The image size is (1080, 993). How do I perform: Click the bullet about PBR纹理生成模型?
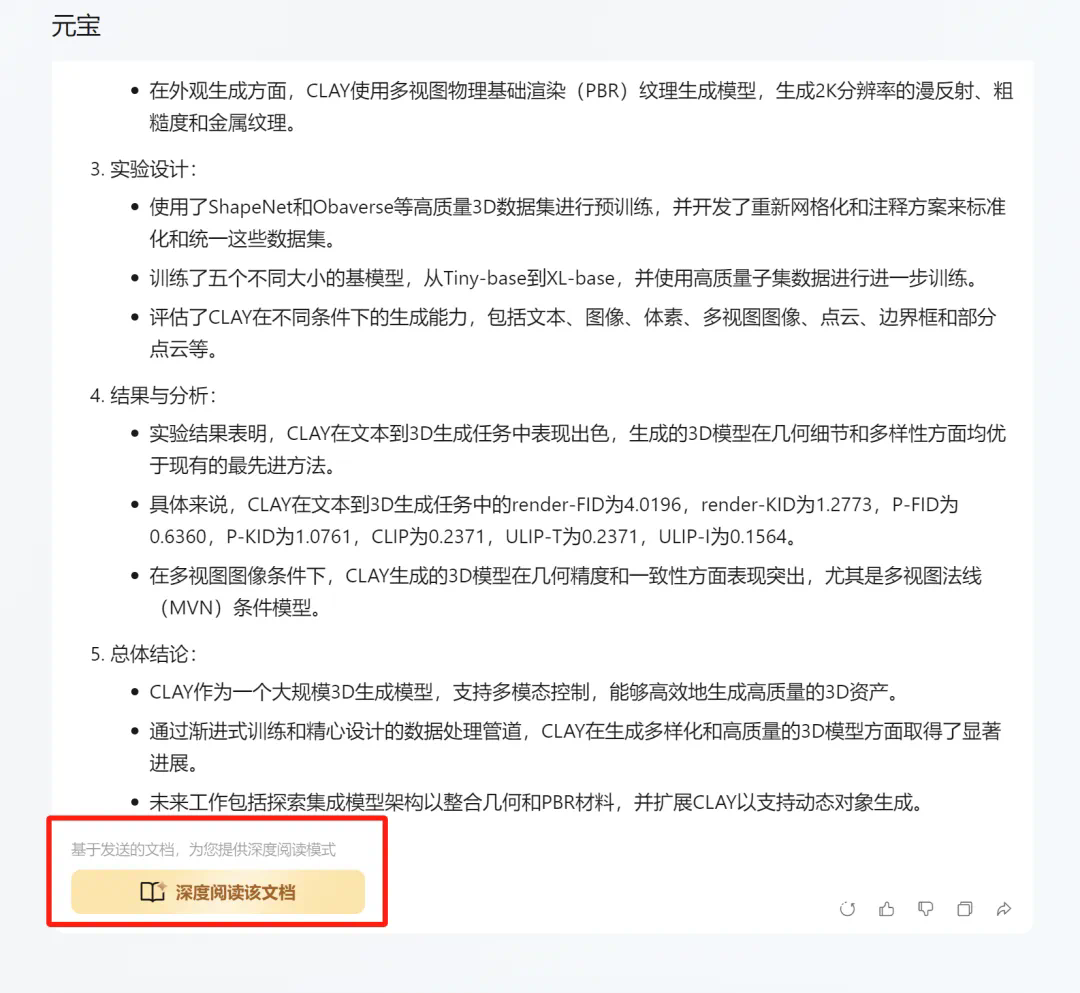tap(581, 107)
